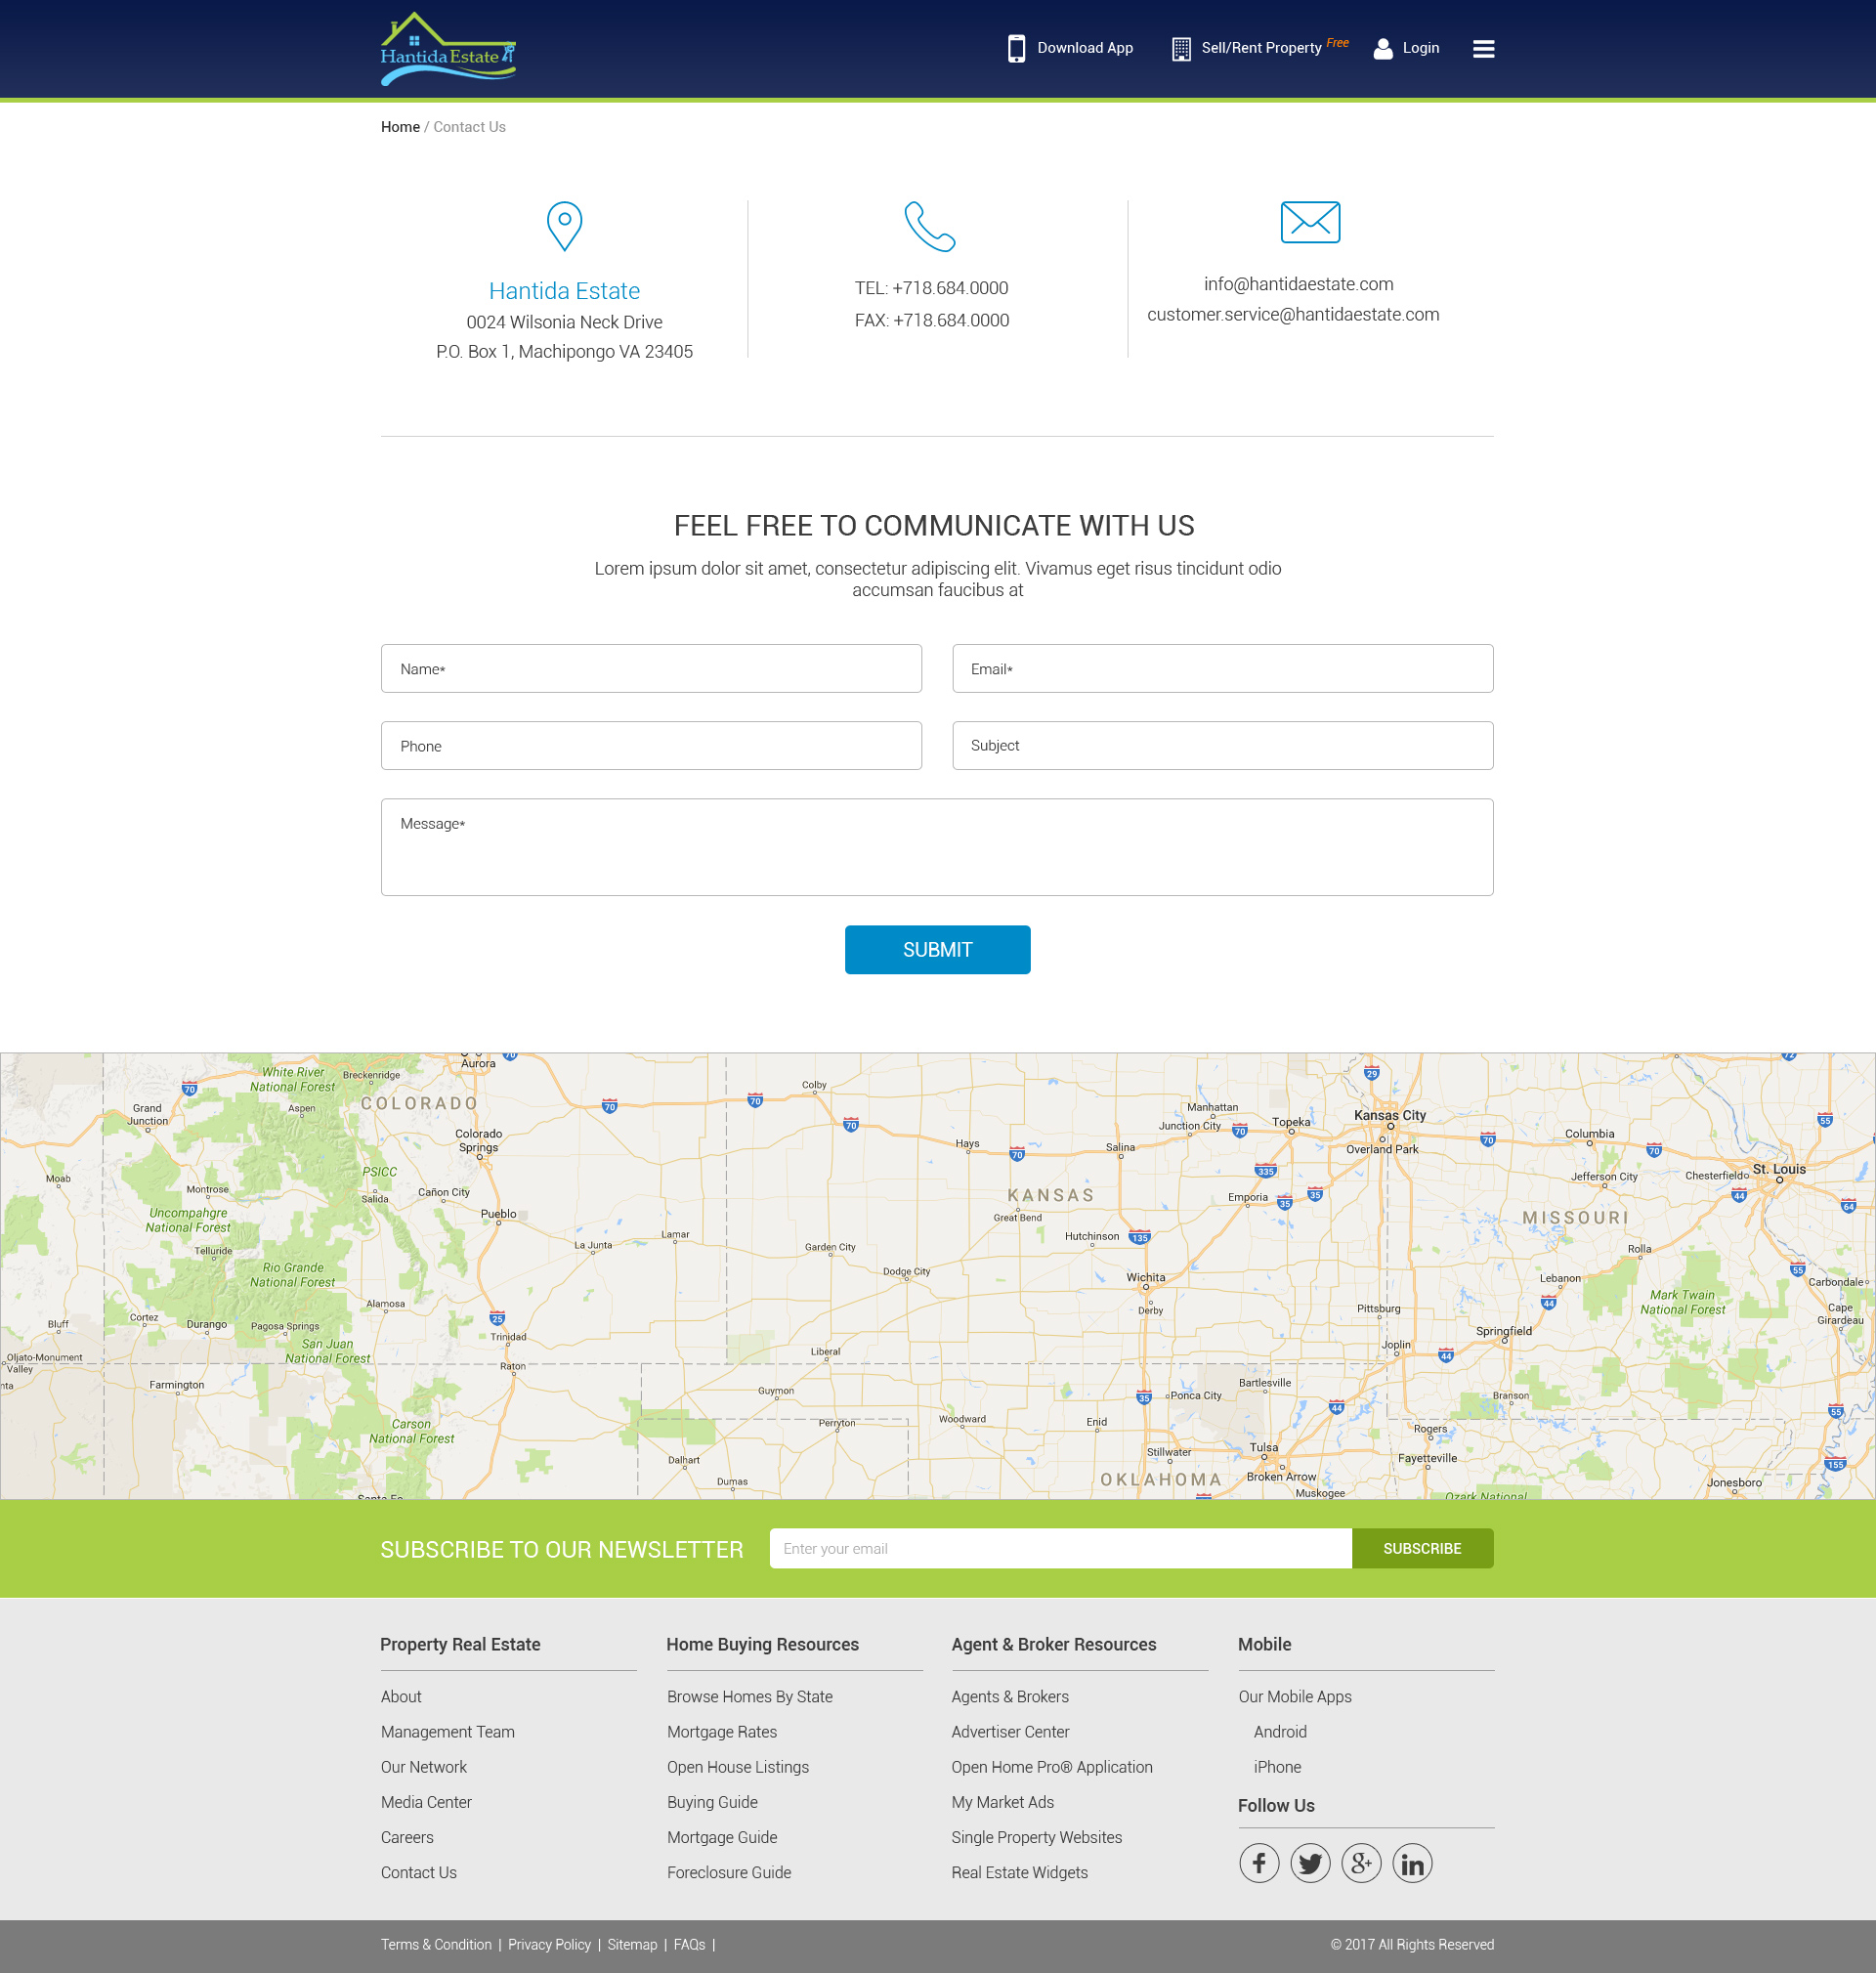Click the Twitter follow icon
Image resolution: width=1876 pixels, height=1973 pixels.
(x=1310, y=1863)
